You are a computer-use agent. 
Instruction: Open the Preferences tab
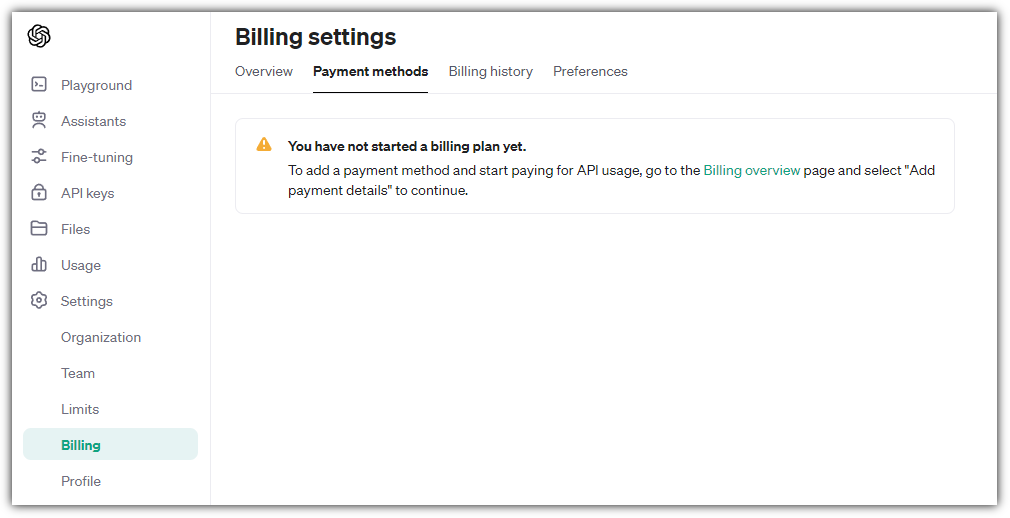coord(590,72)
